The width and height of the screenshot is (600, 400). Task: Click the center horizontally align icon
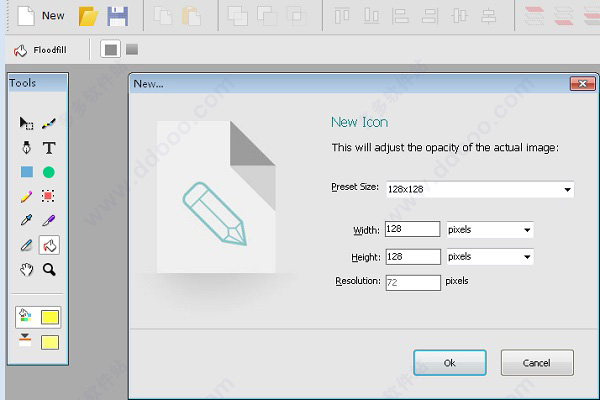[489, 16]
